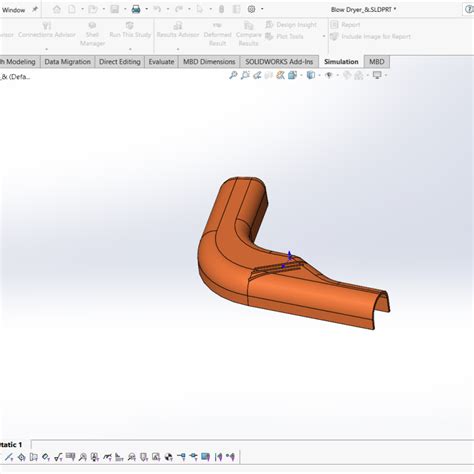Expand the New document dropdown arrow
The height and width of the screenshot is (474, 474).
pos(82,9)
